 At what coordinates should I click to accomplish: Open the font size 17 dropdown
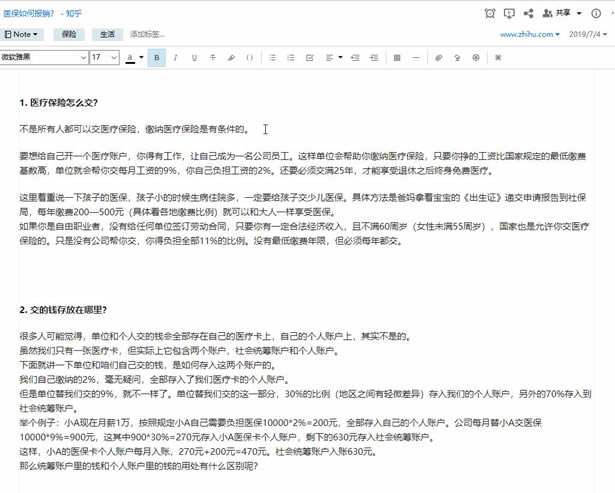[105, 58]
